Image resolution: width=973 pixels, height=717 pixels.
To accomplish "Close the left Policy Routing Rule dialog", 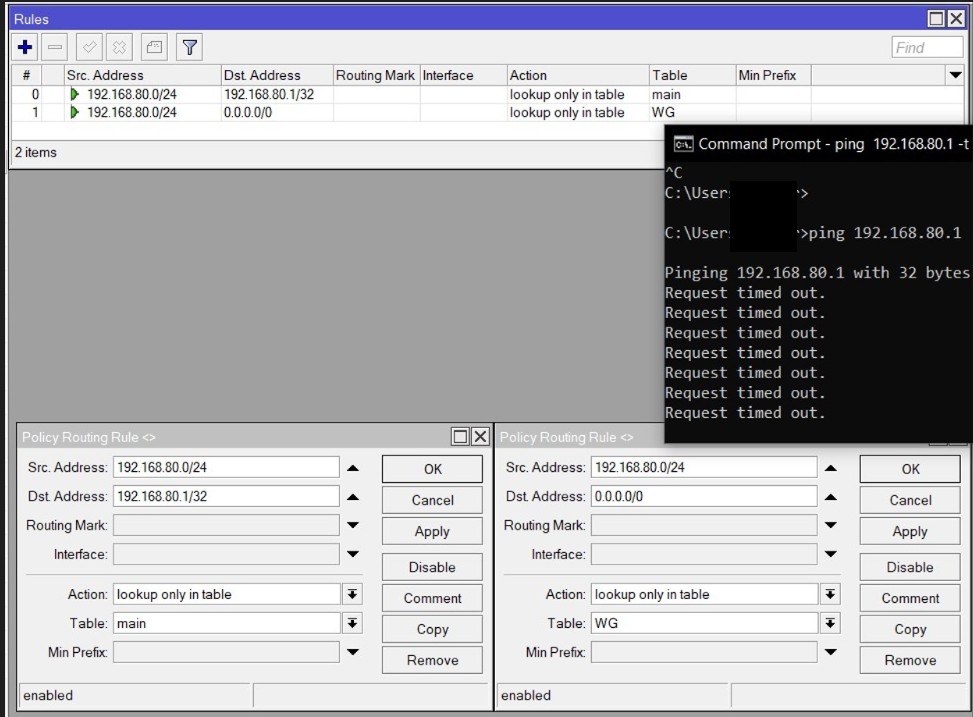I will [480, 436].
